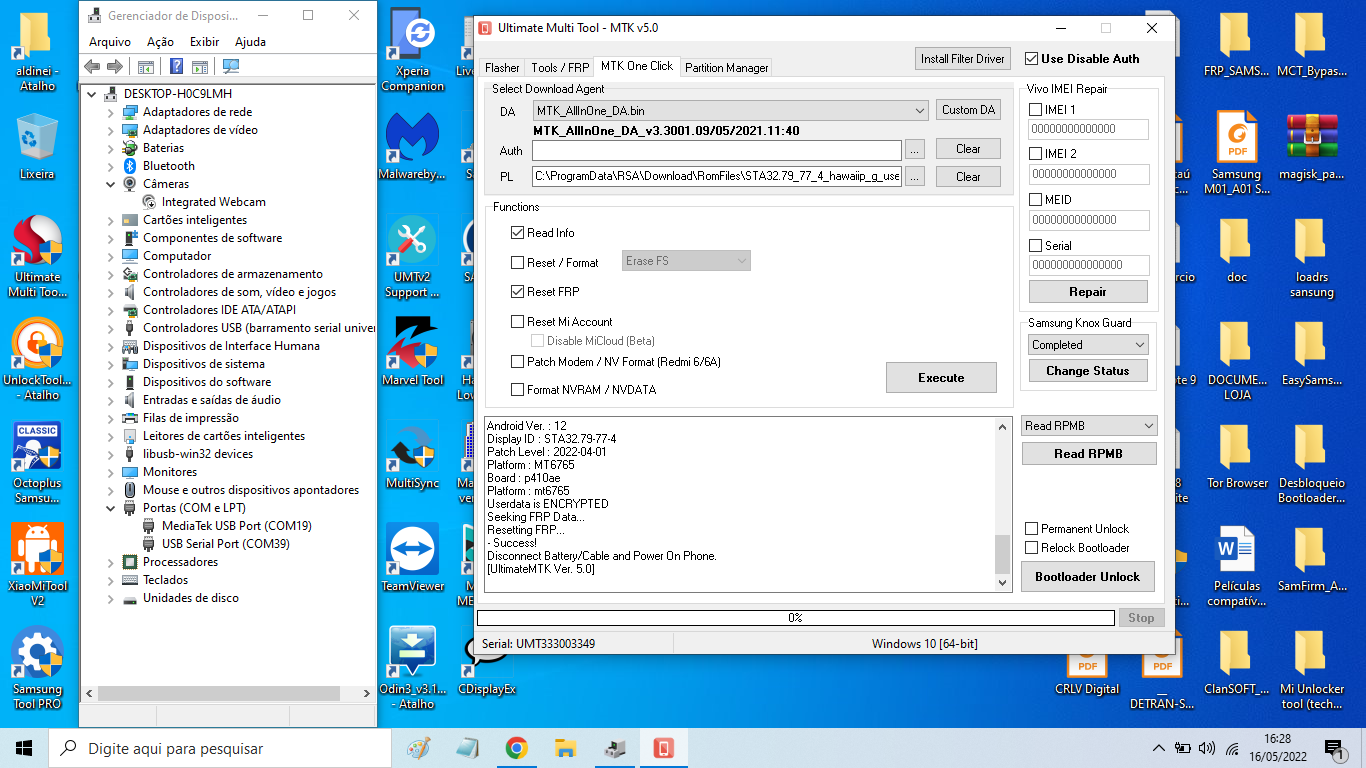
Task: Click the Install Filter Driver button
Action: [x=963, y=59]
